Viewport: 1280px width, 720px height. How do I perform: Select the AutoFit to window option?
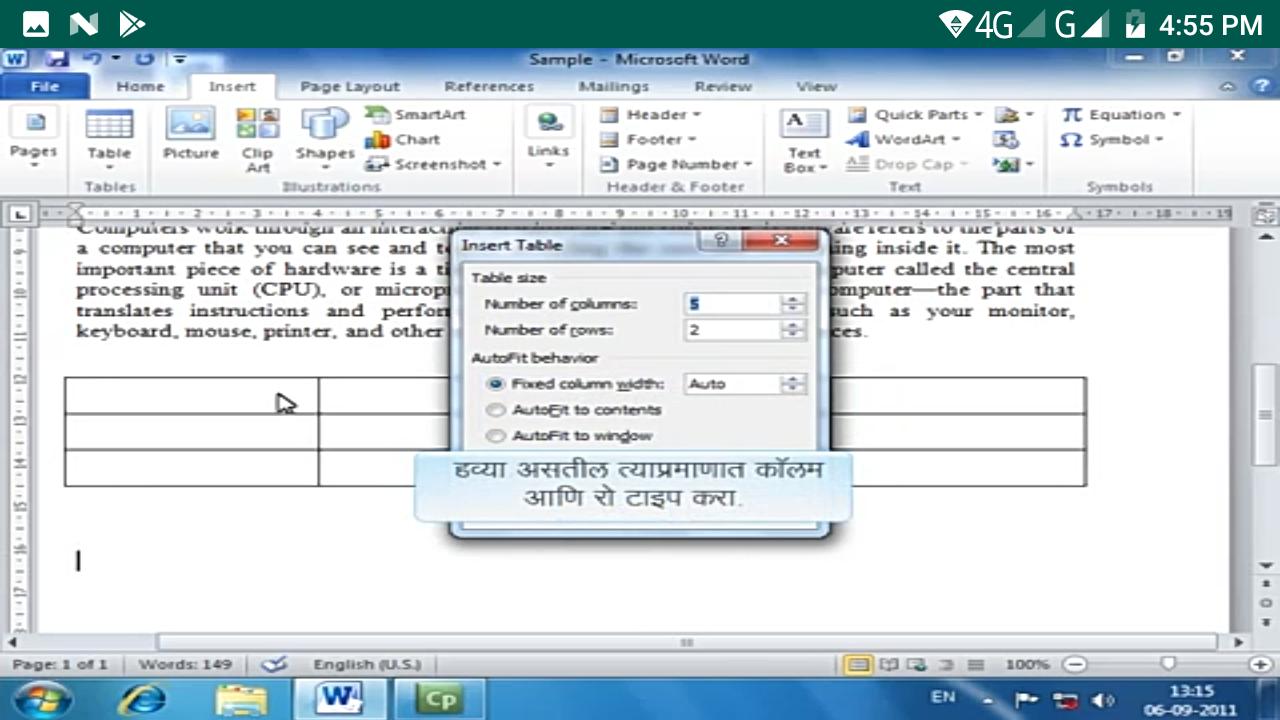click(x=569, y=435)
